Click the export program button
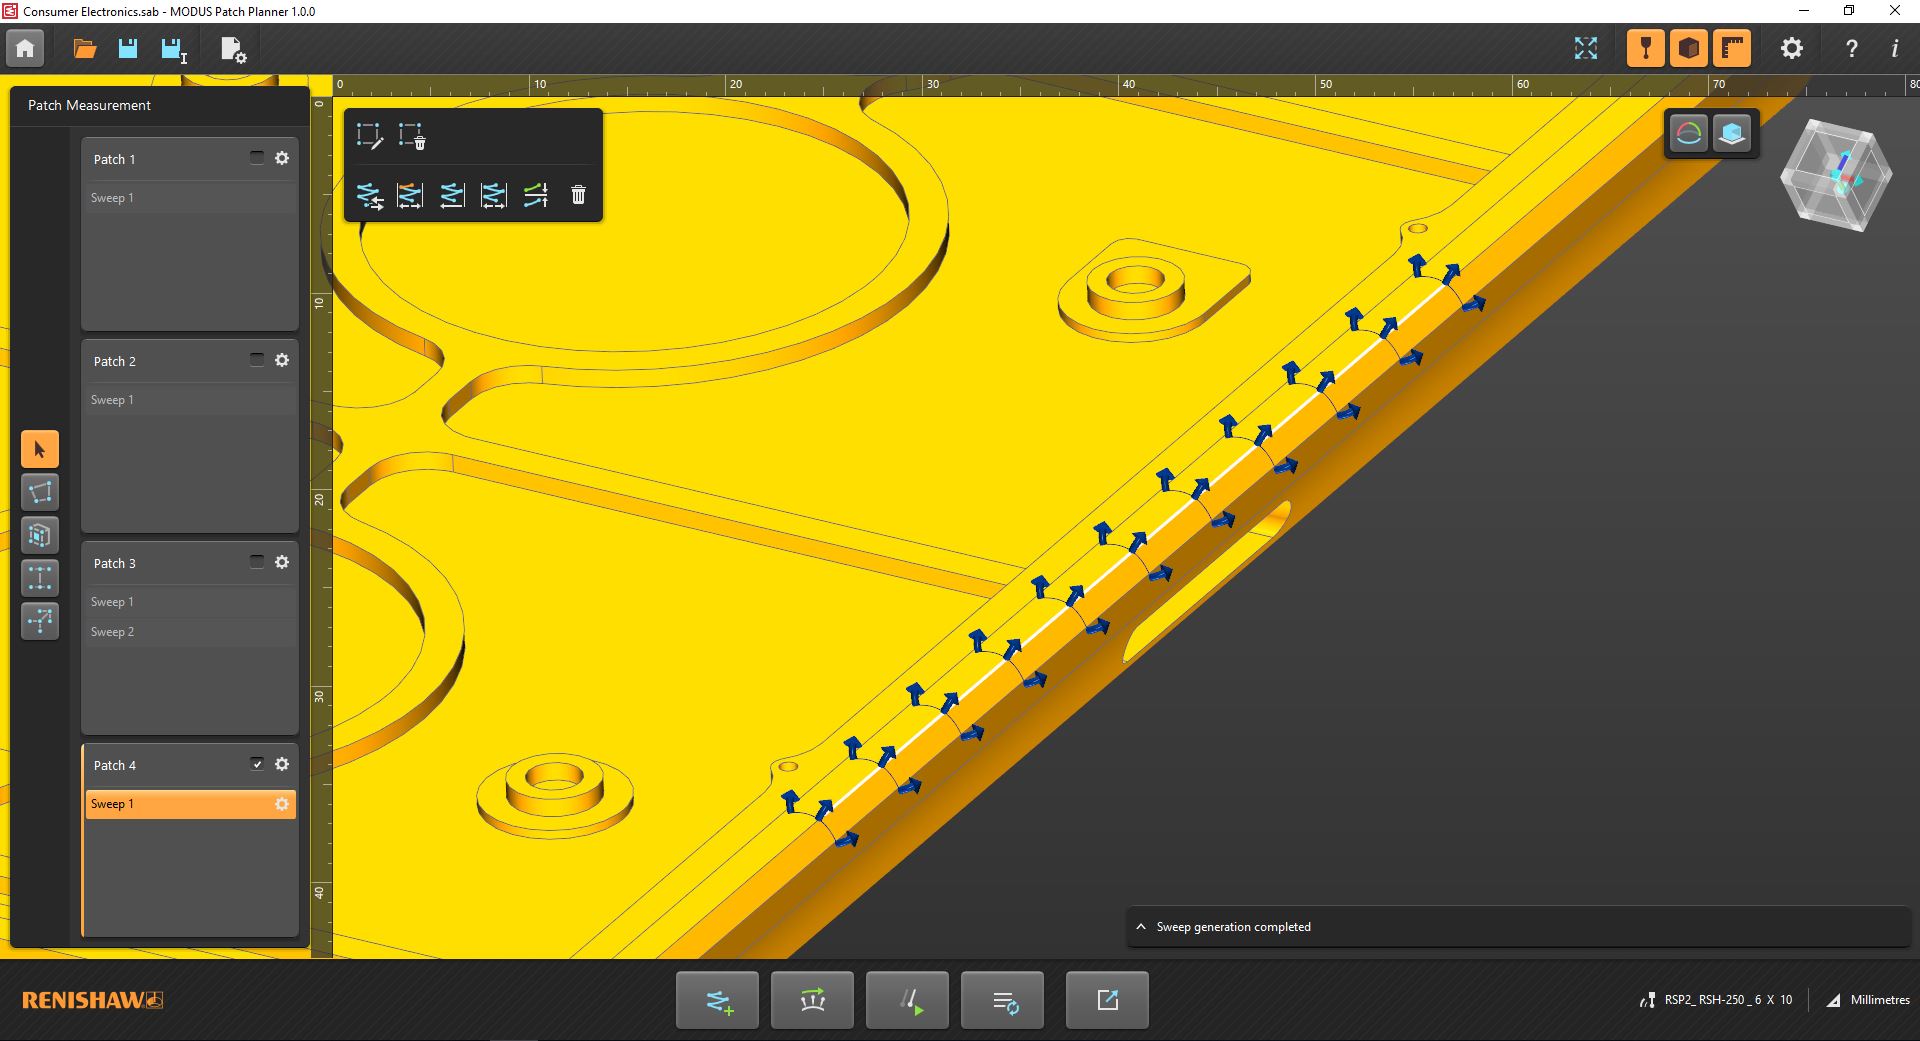 (x=1107, y=1000)
